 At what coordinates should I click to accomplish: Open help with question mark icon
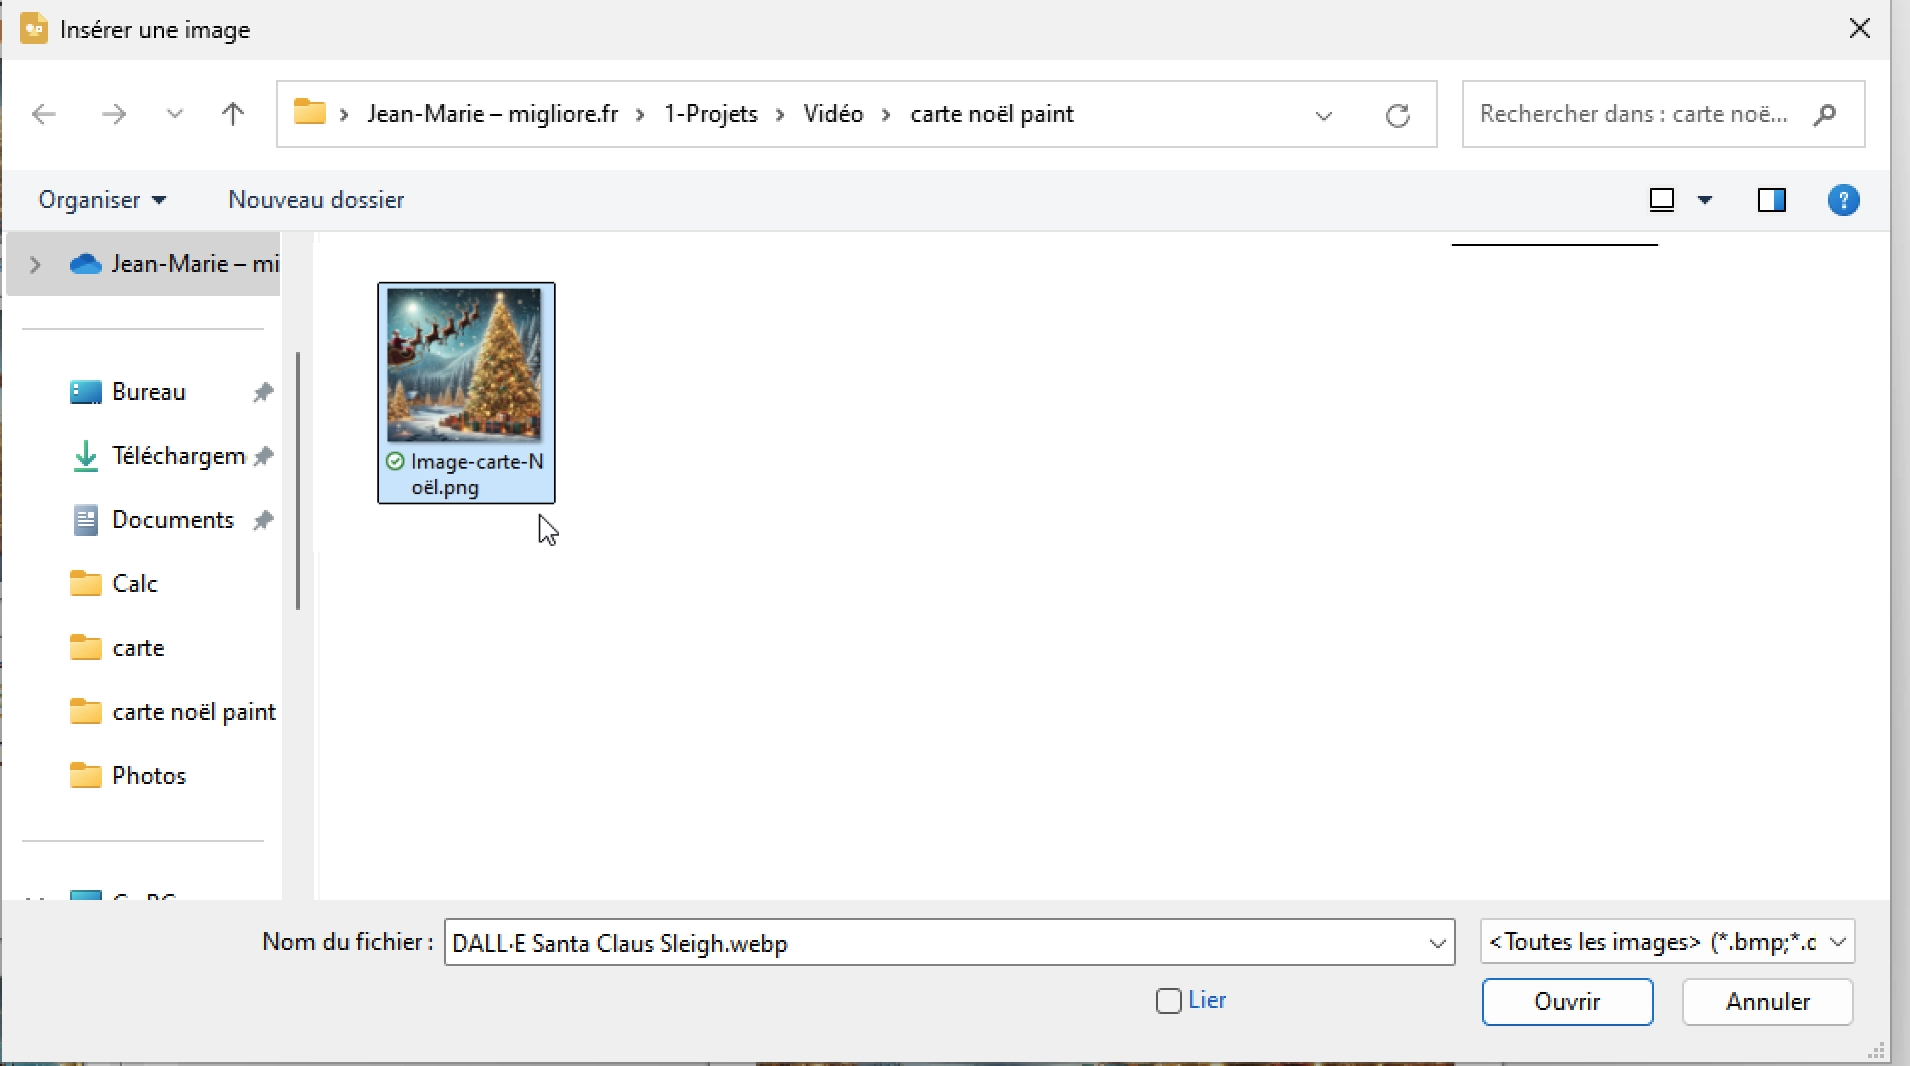pyautogui.click(x=1844, y=200)
